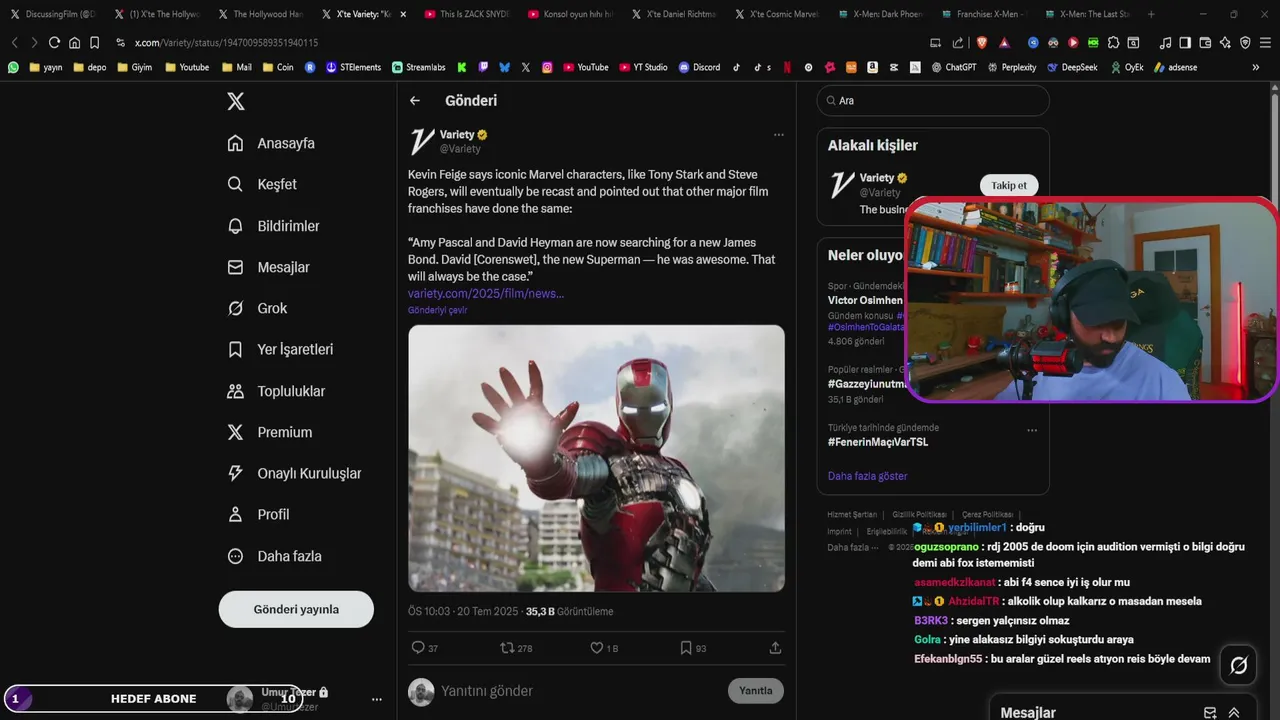Image resolution: width=1280 pixels, height=720 pixels.
Task: Switch to X-Men: Dark Phoenix tab
Action: [880, 14]
